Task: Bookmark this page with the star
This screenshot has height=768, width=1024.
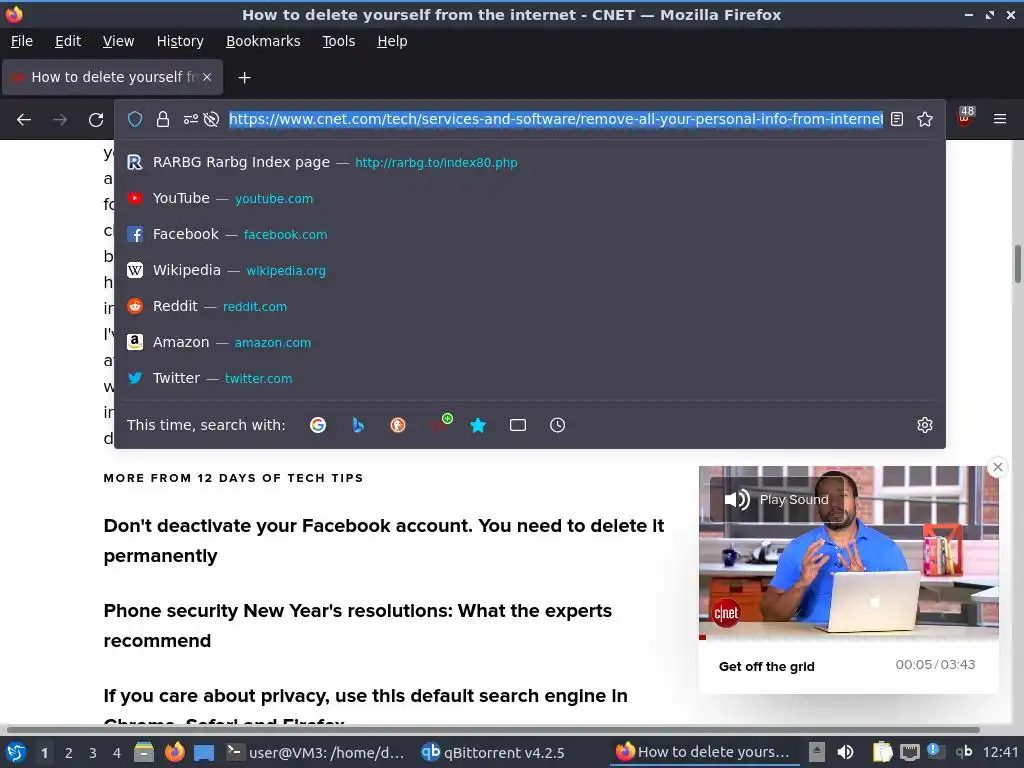Action: (x=925, y=120)
